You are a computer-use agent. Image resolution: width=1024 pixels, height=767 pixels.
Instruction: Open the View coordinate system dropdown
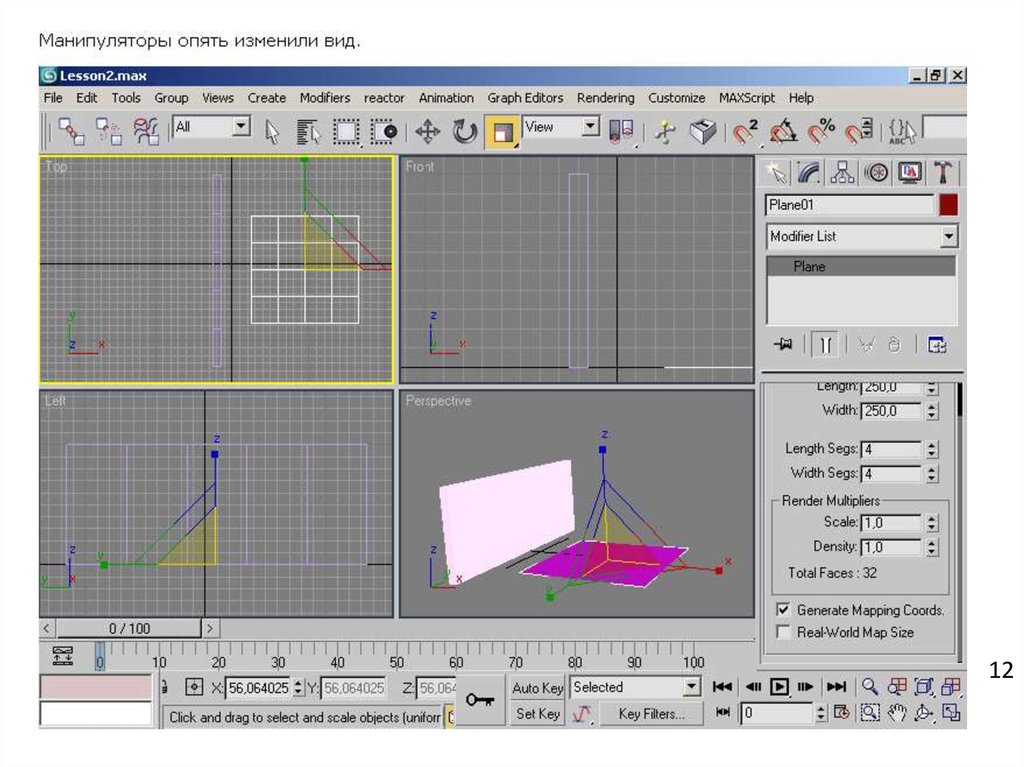tap(590, 128)
